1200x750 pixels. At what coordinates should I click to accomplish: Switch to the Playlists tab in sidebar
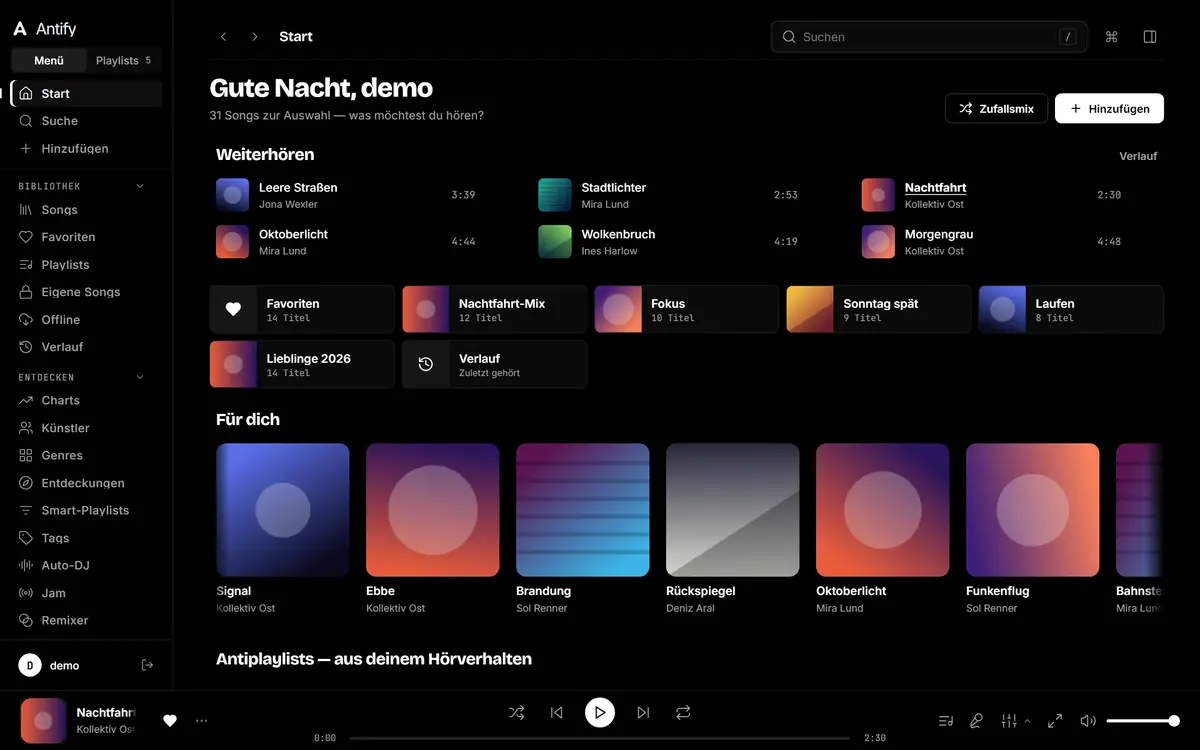click(123, 60)
